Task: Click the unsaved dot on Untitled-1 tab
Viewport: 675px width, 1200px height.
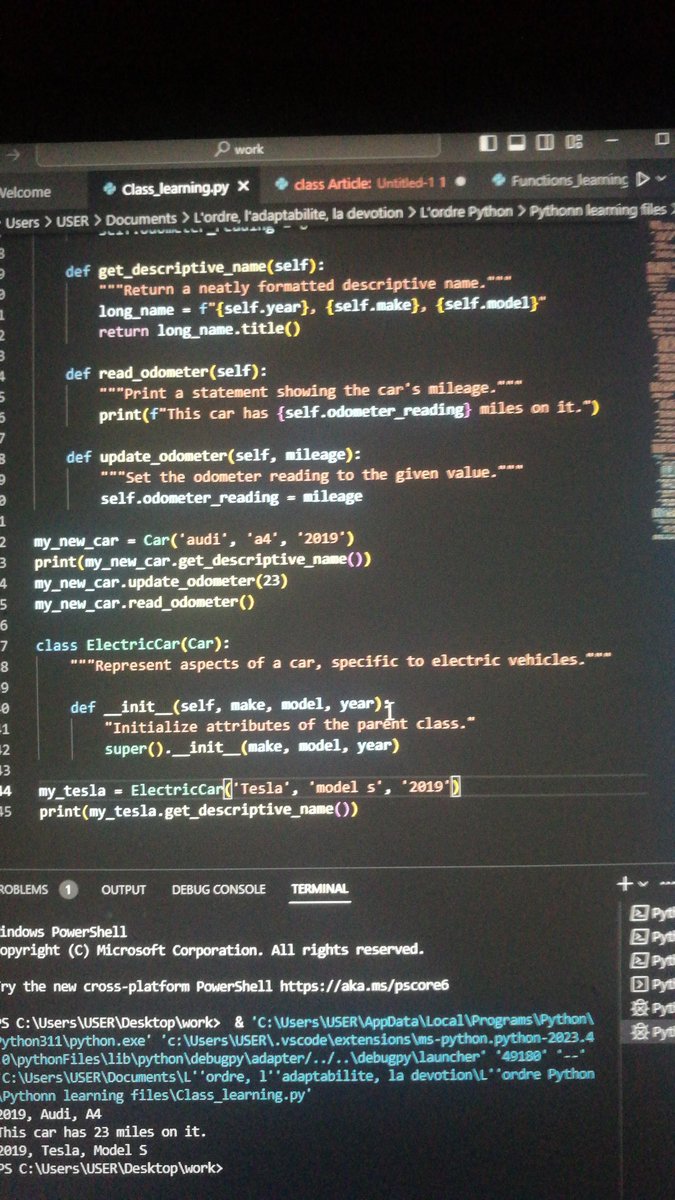Action: click(x=459, y=182)
